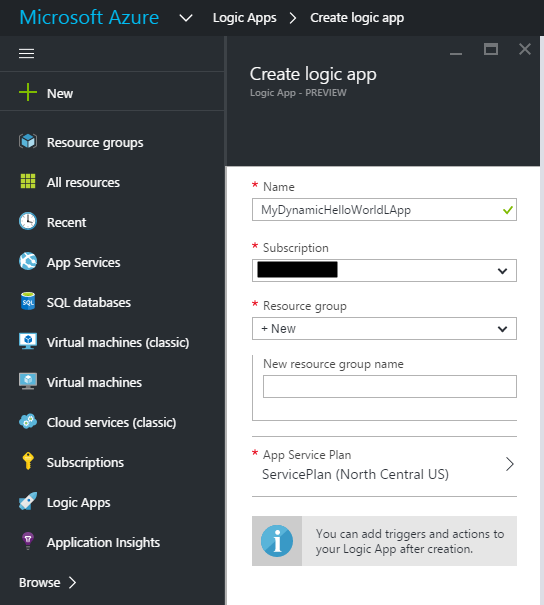The height and width of the screenshot is (605, 544).
Task: Click the App Services globe icon
Action: (28, 261)
